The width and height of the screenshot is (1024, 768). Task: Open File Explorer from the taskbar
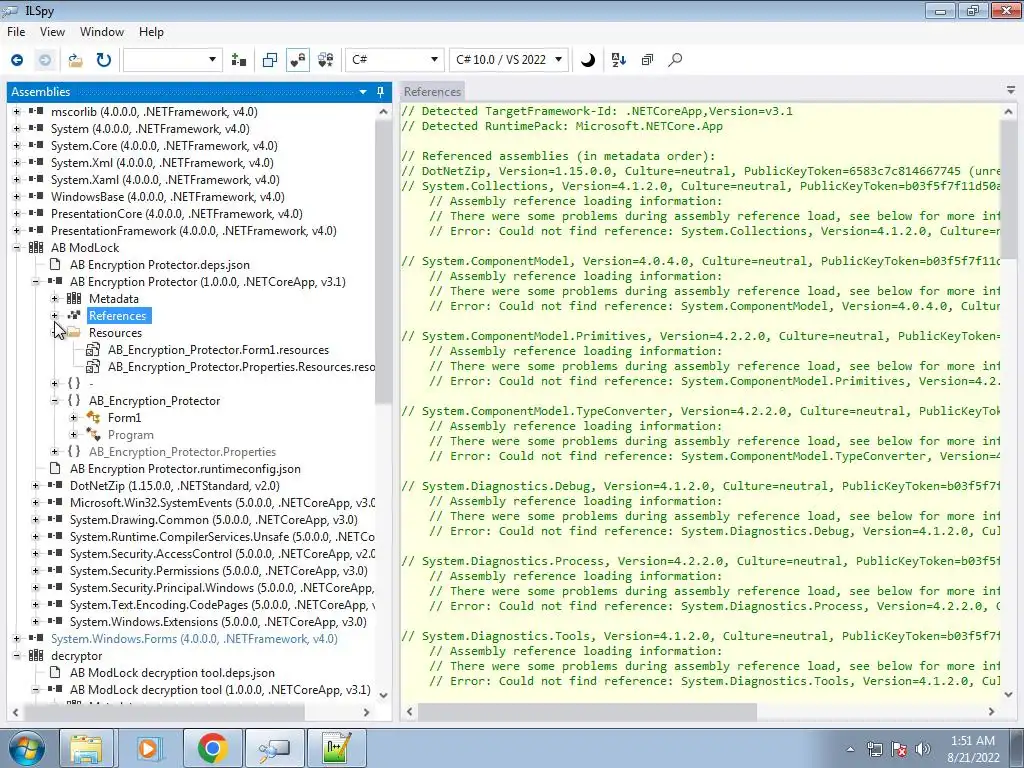coord(87,748)
